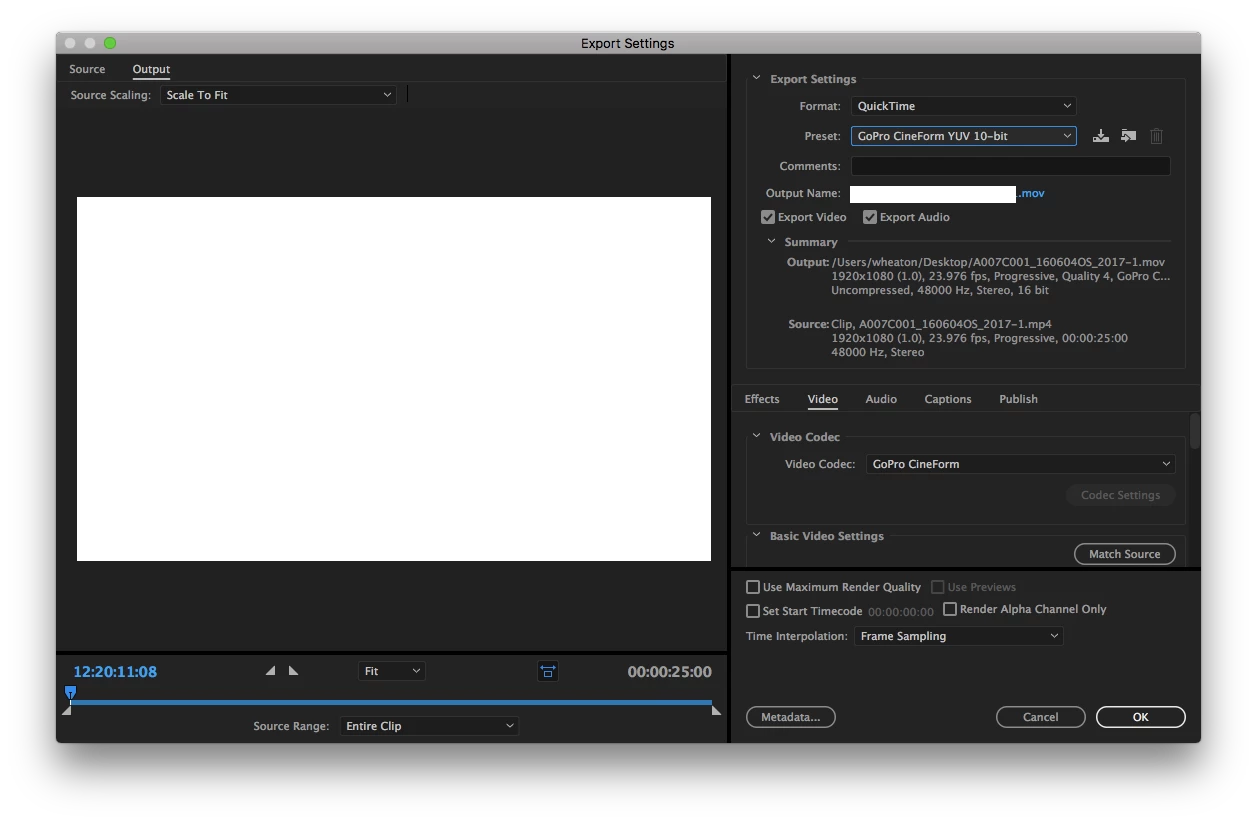Click the white preview video frame
1257x823 pixels.
[394, 379]
